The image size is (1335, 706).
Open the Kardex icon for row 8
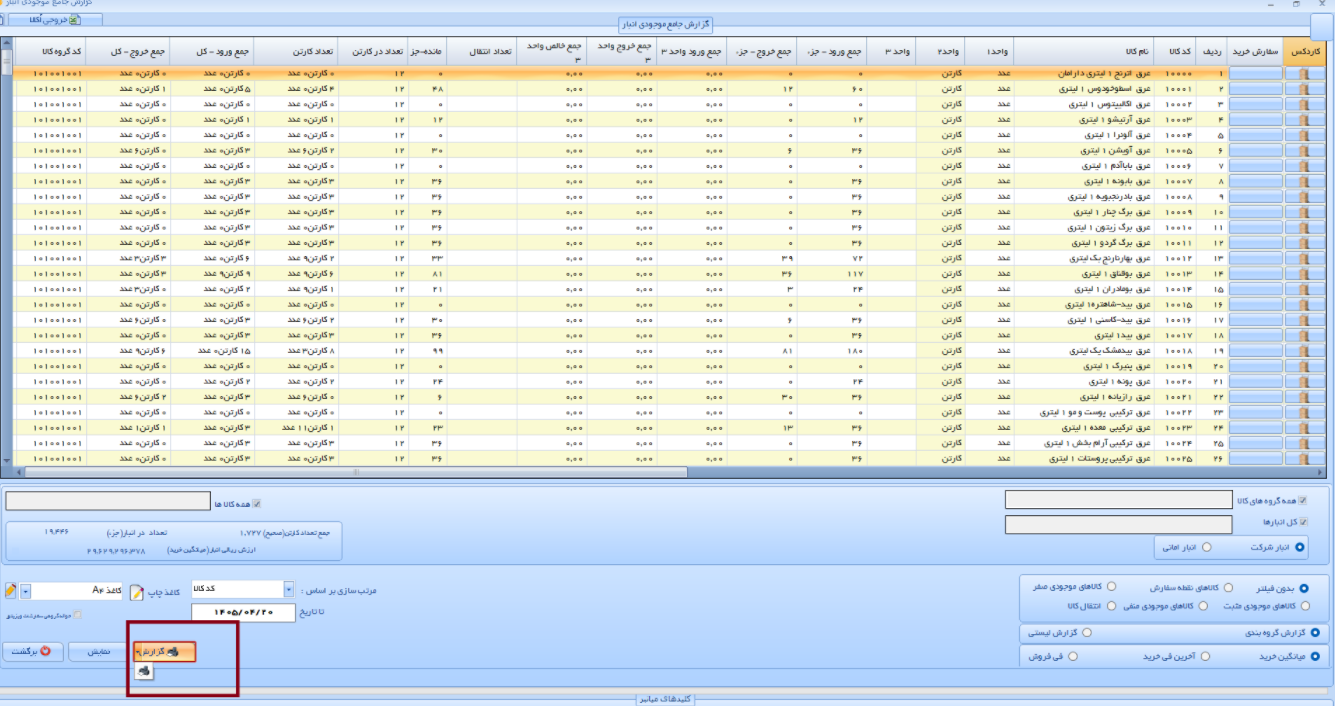(1304, 181)
